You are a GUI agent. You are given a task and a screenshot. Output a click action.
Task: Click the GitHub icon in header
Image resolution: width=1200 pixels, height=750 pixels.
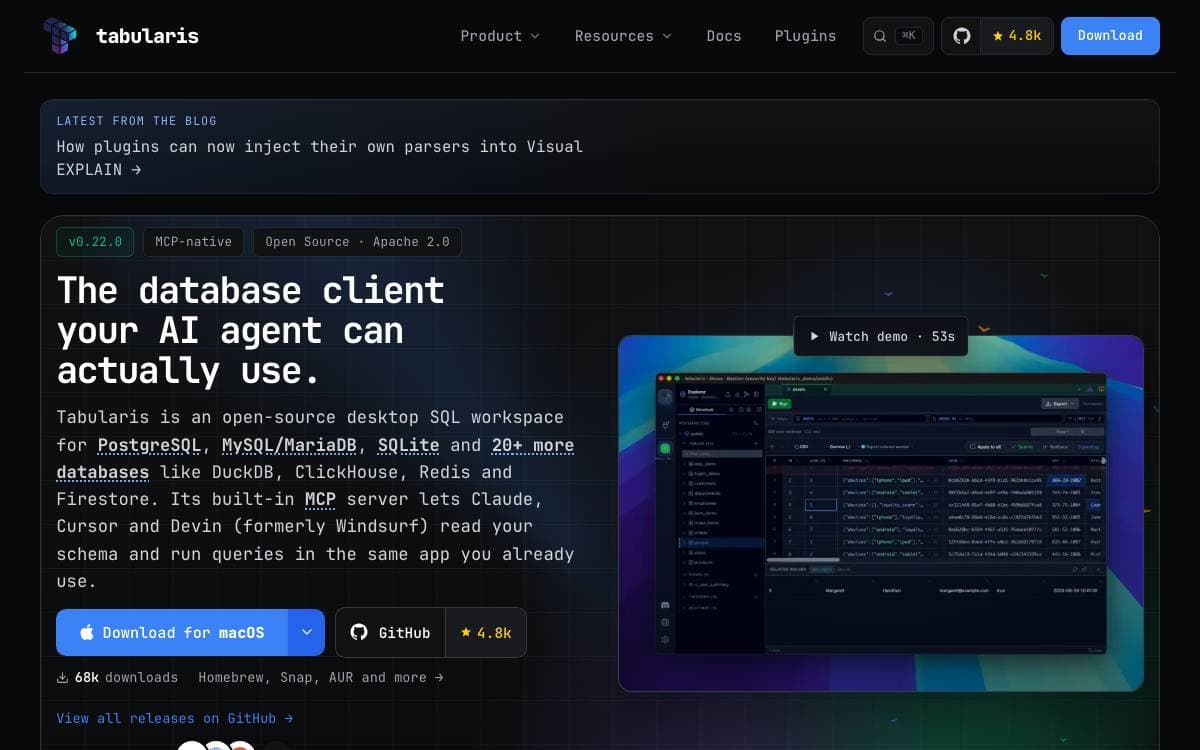click(961, 36)
